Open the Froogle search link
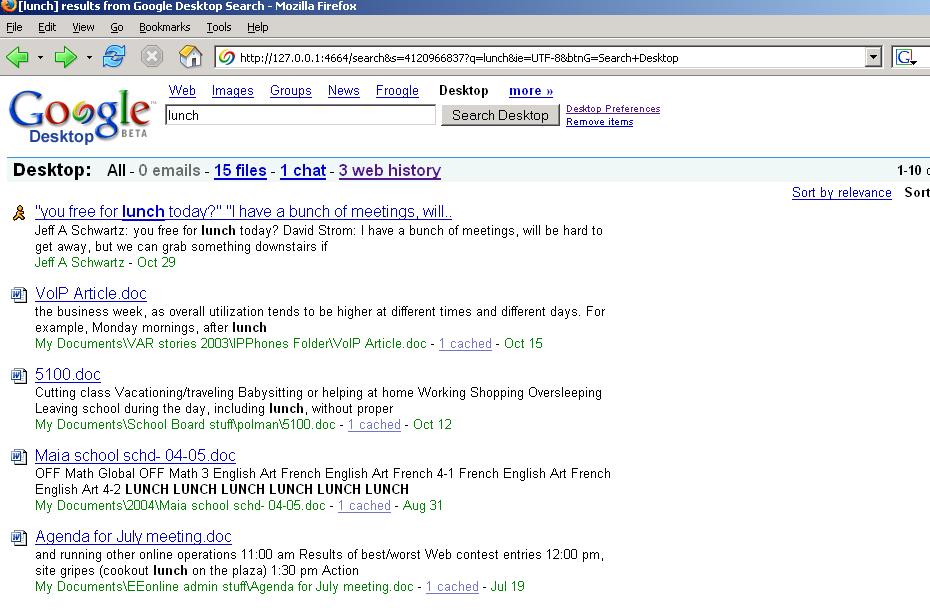930x610 pixels. pos(397,91)
